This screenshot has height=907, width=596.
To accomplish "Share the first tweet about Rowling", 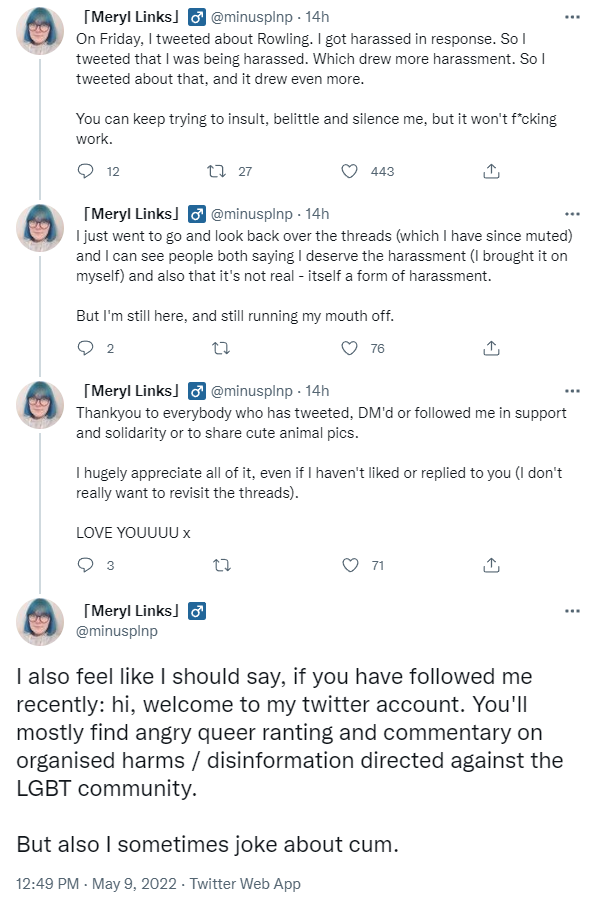I will (491, 171).
